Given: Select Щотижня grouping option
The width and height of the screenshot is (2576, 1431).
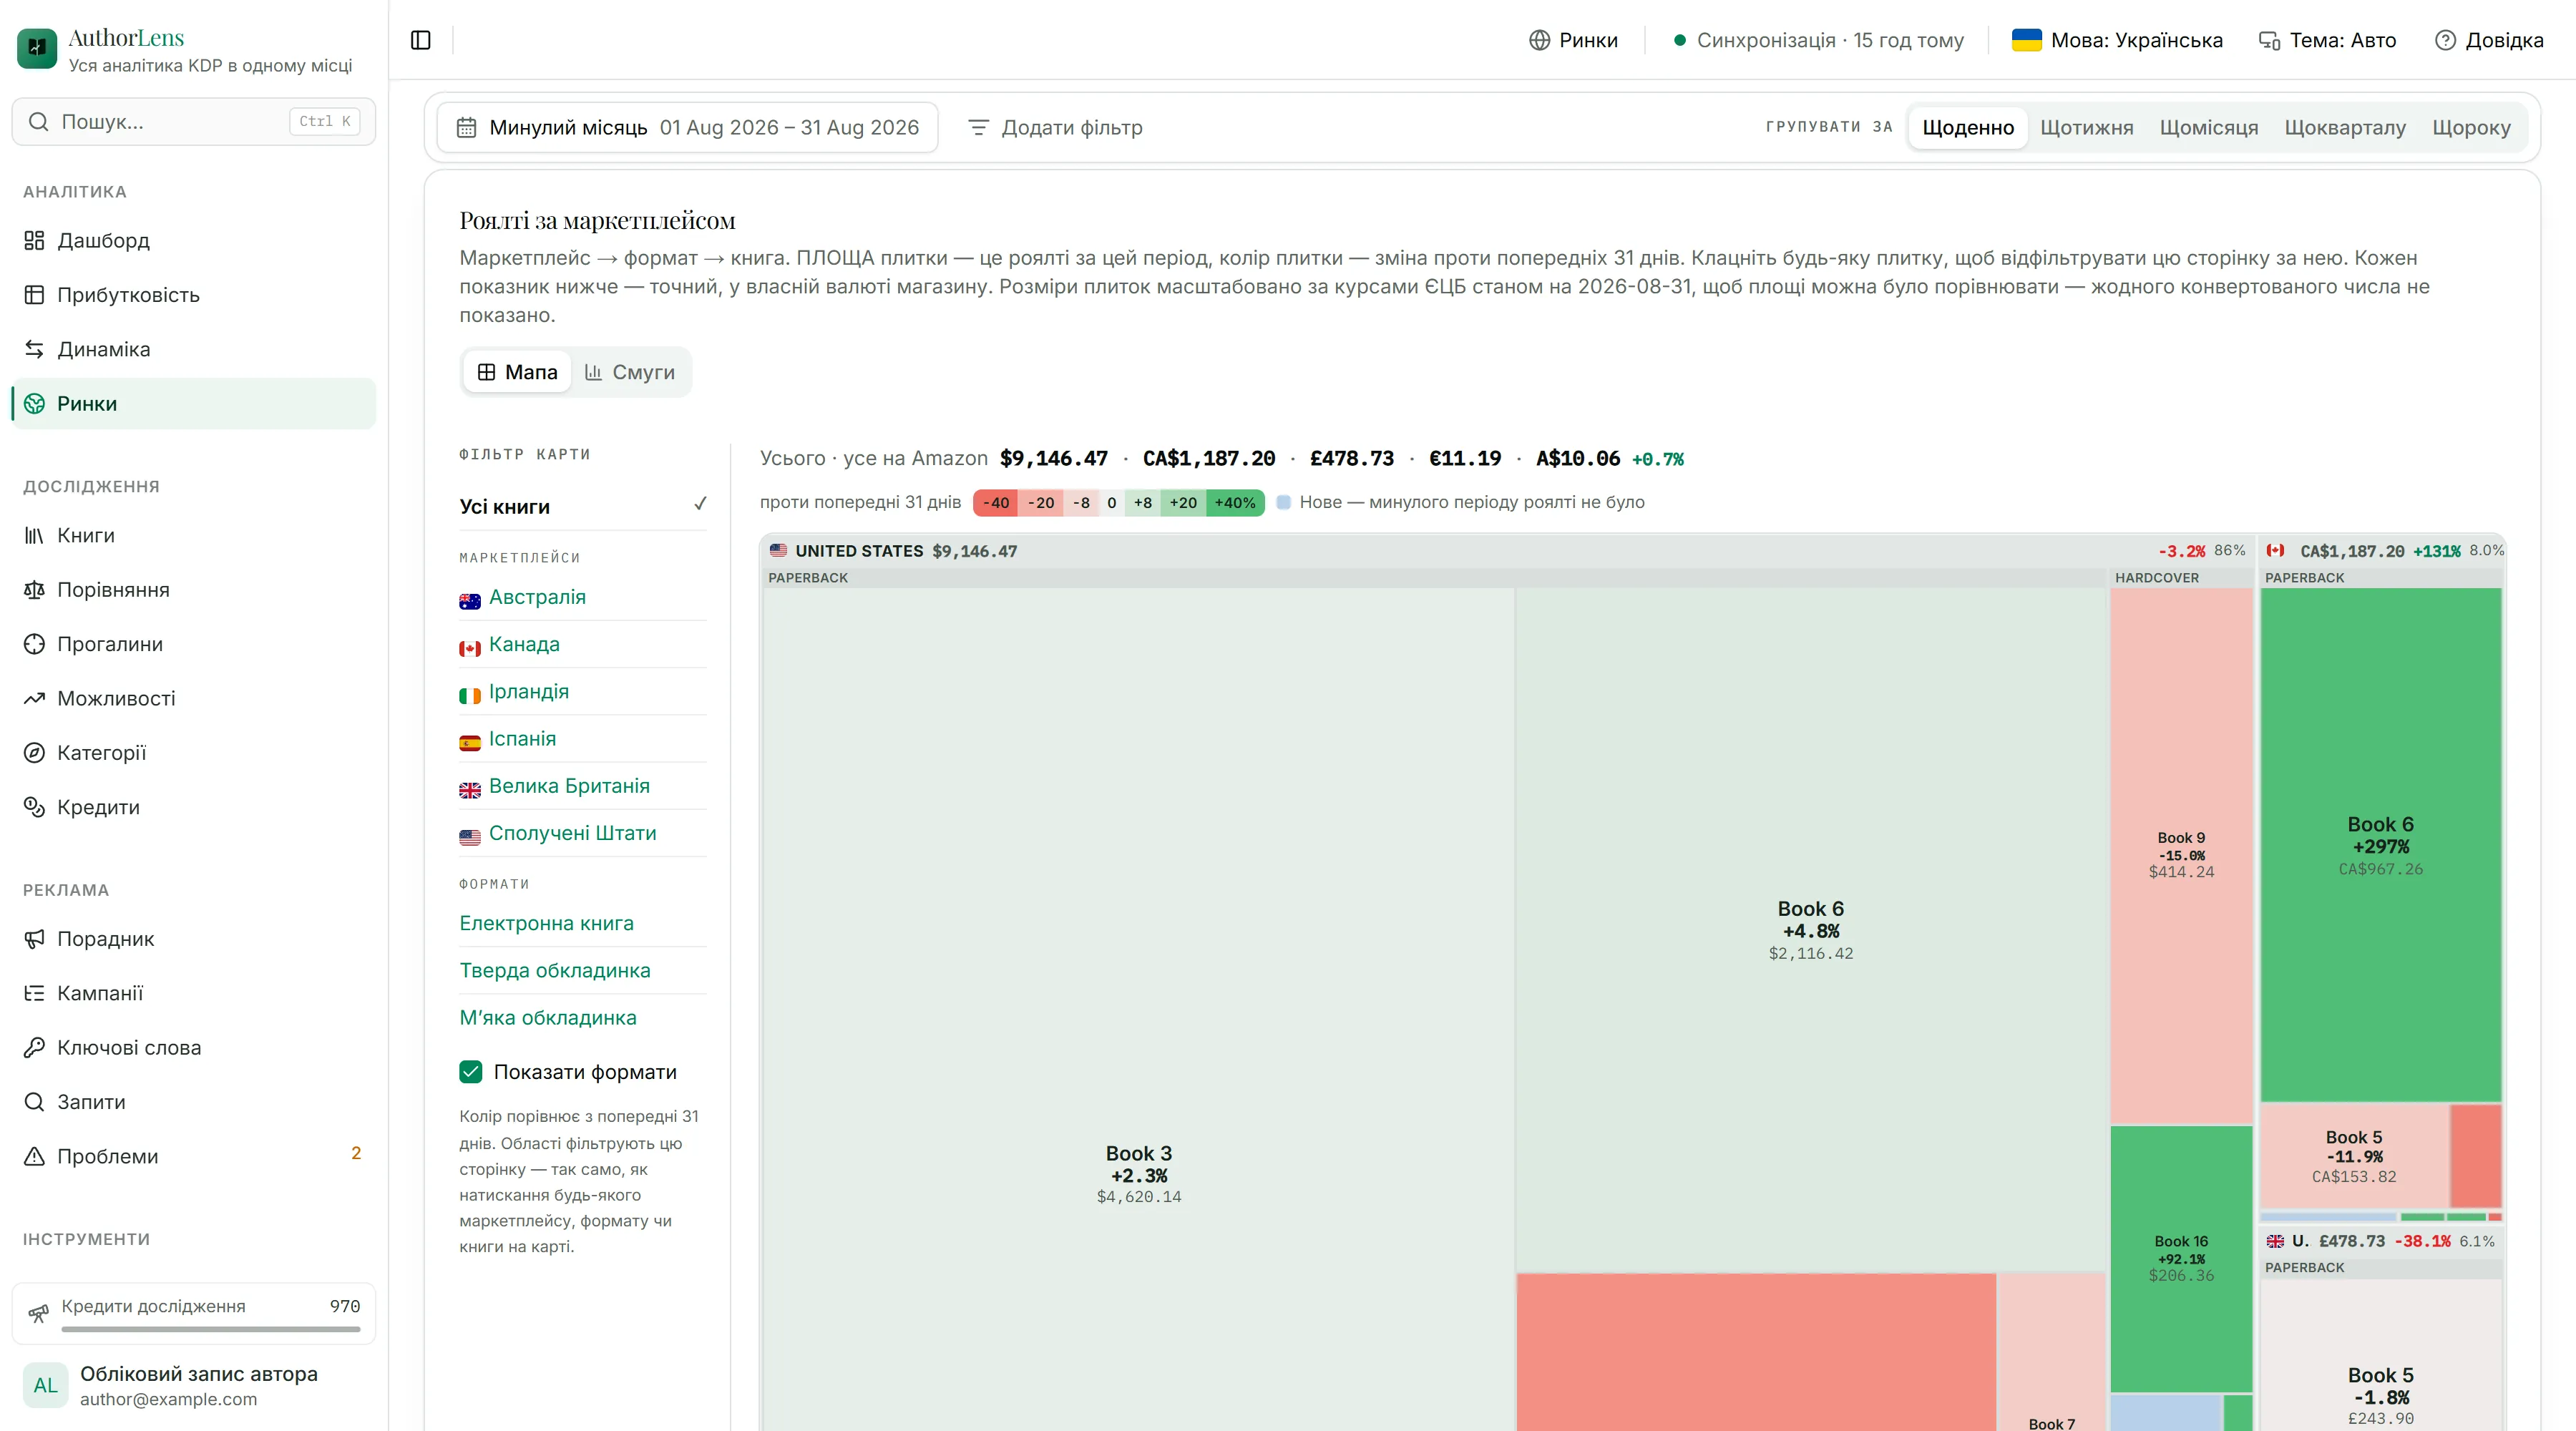Looking at the screenshot, I should click(2086, 127).
